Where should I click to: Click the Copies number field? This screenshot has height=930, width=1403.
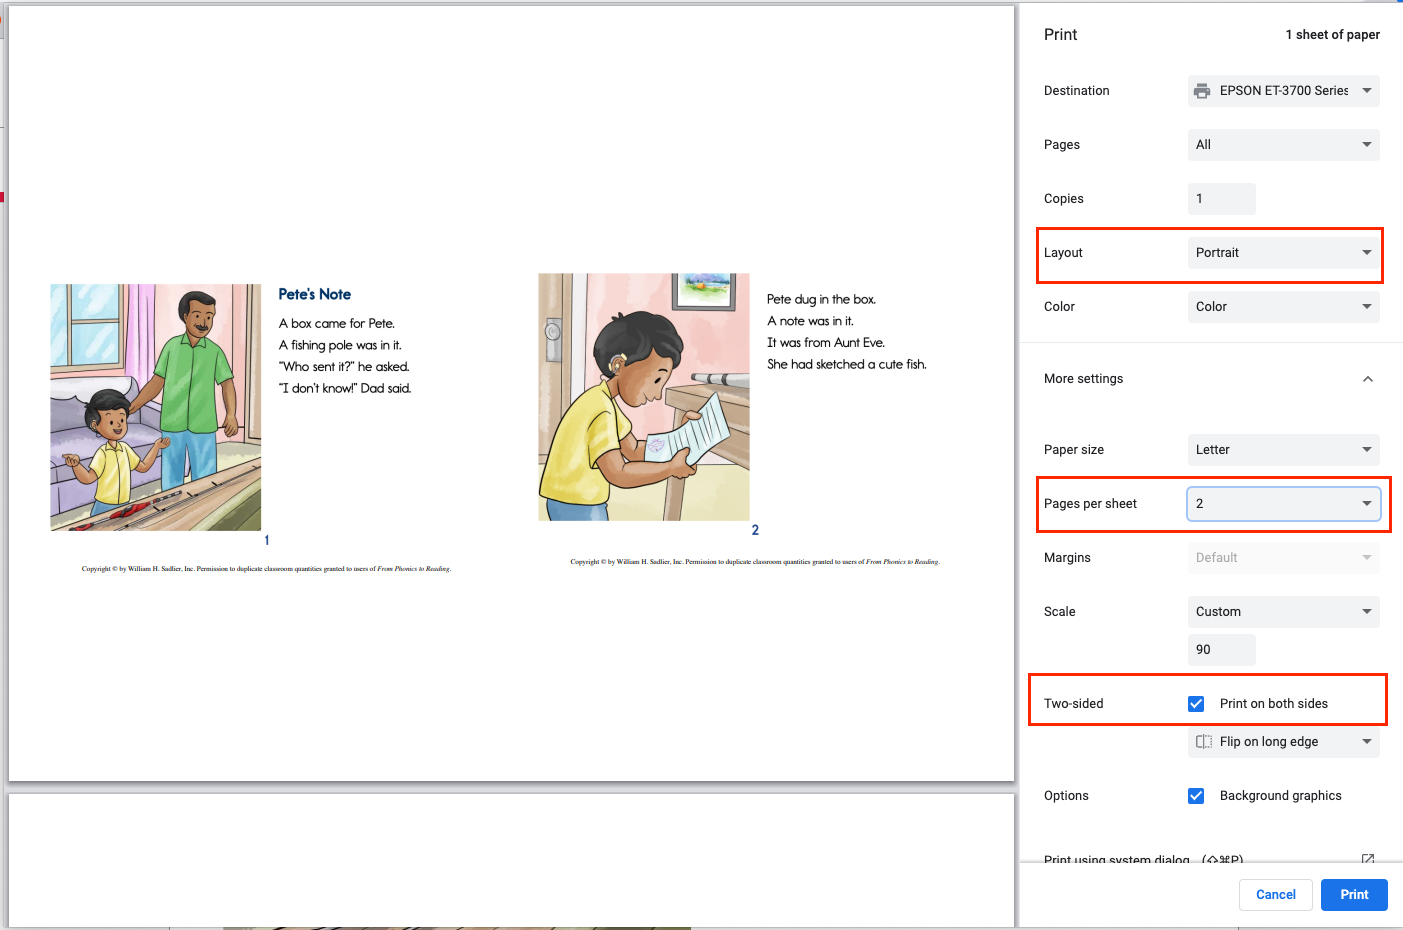coord(1221,199)
